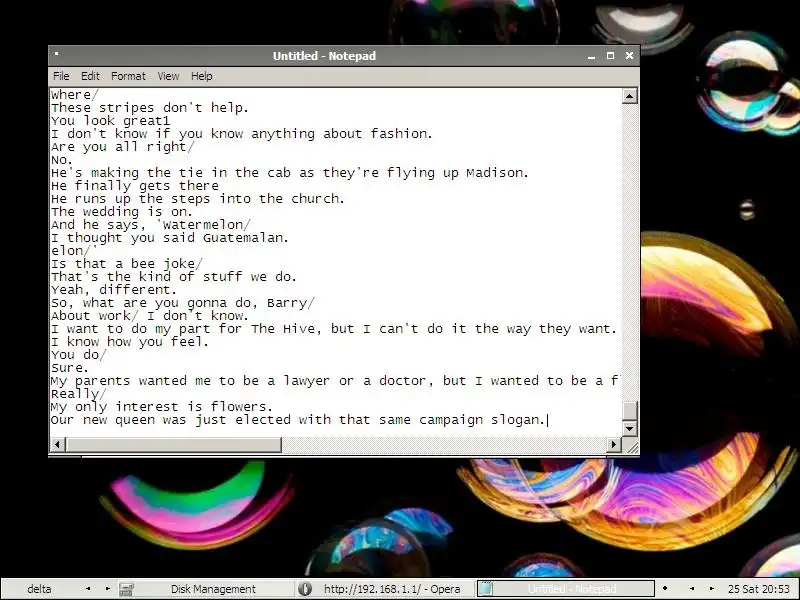Click the left arrow before the clock

coord(691,589)
